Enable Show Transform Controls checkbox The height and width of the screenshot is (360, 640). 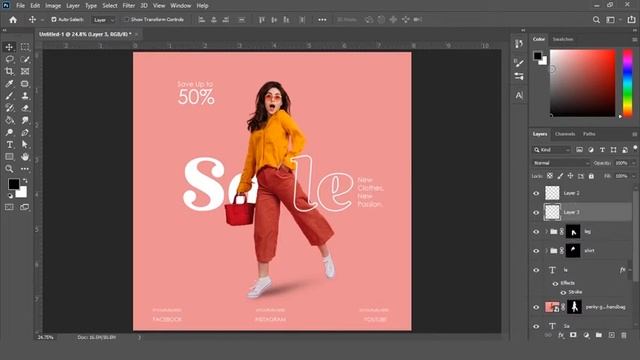pyautogui.click(x=126, y=20)
